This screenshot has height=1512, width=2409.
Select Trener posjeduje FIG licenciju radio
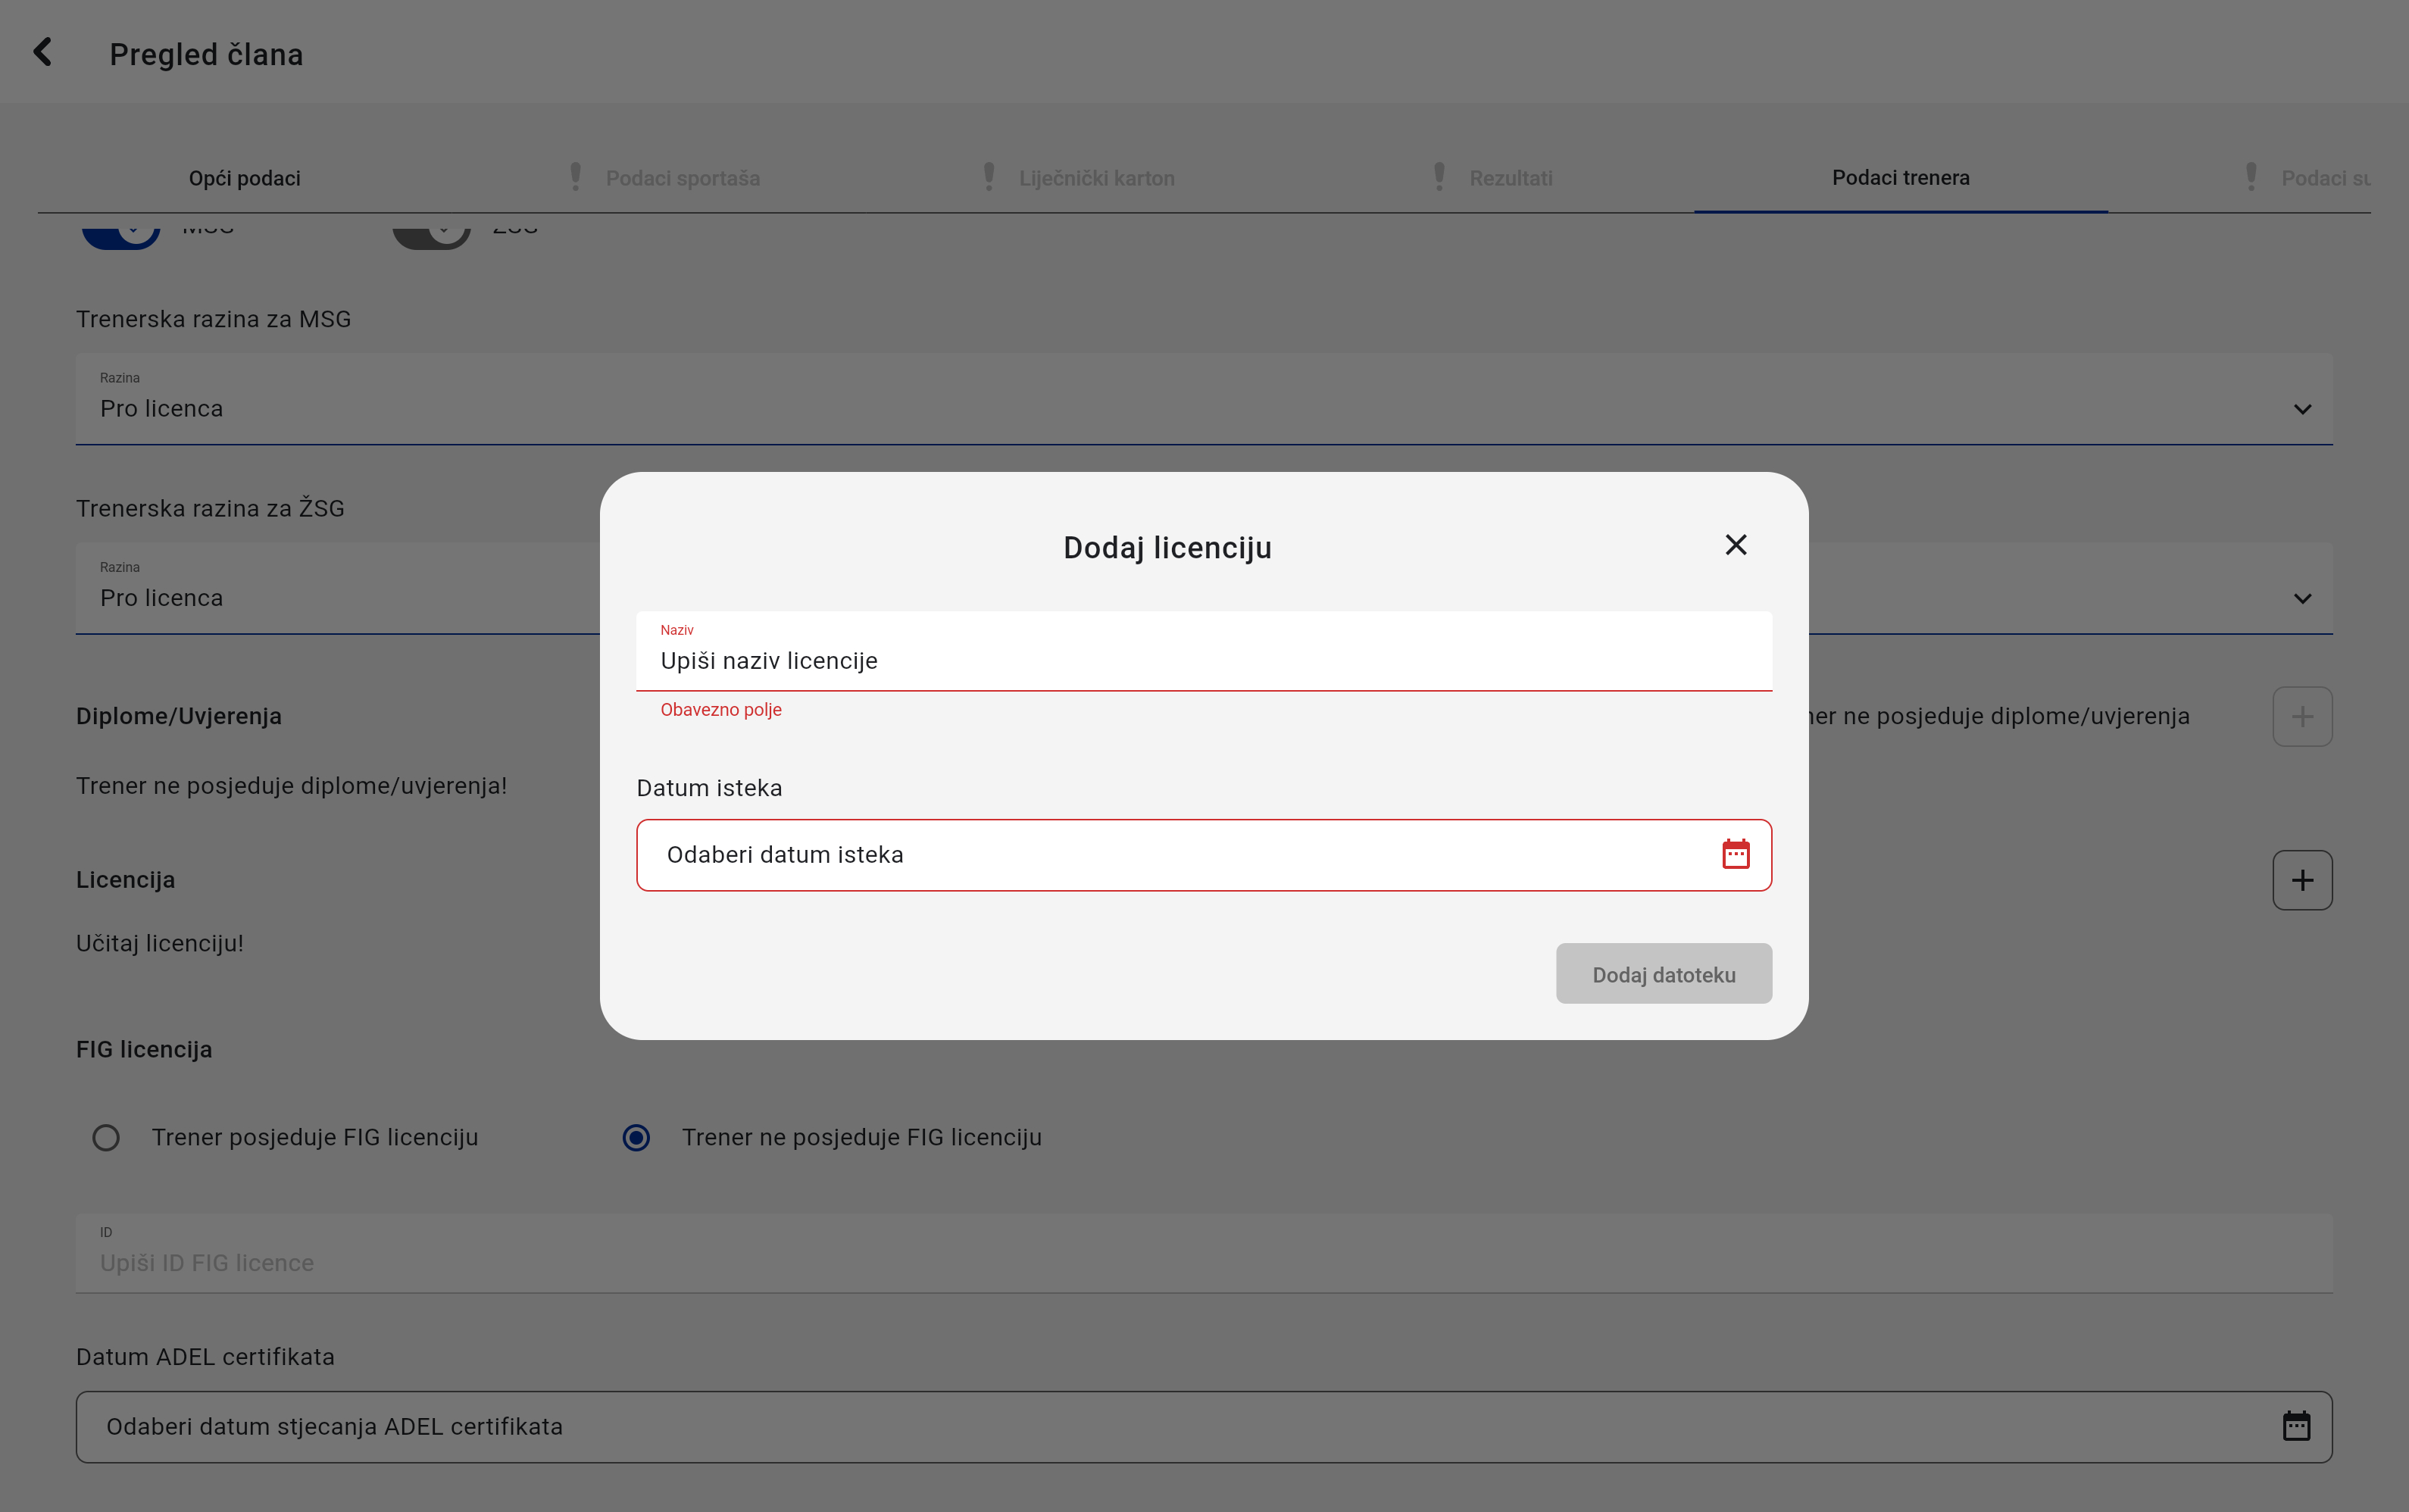click(106, 1138)
